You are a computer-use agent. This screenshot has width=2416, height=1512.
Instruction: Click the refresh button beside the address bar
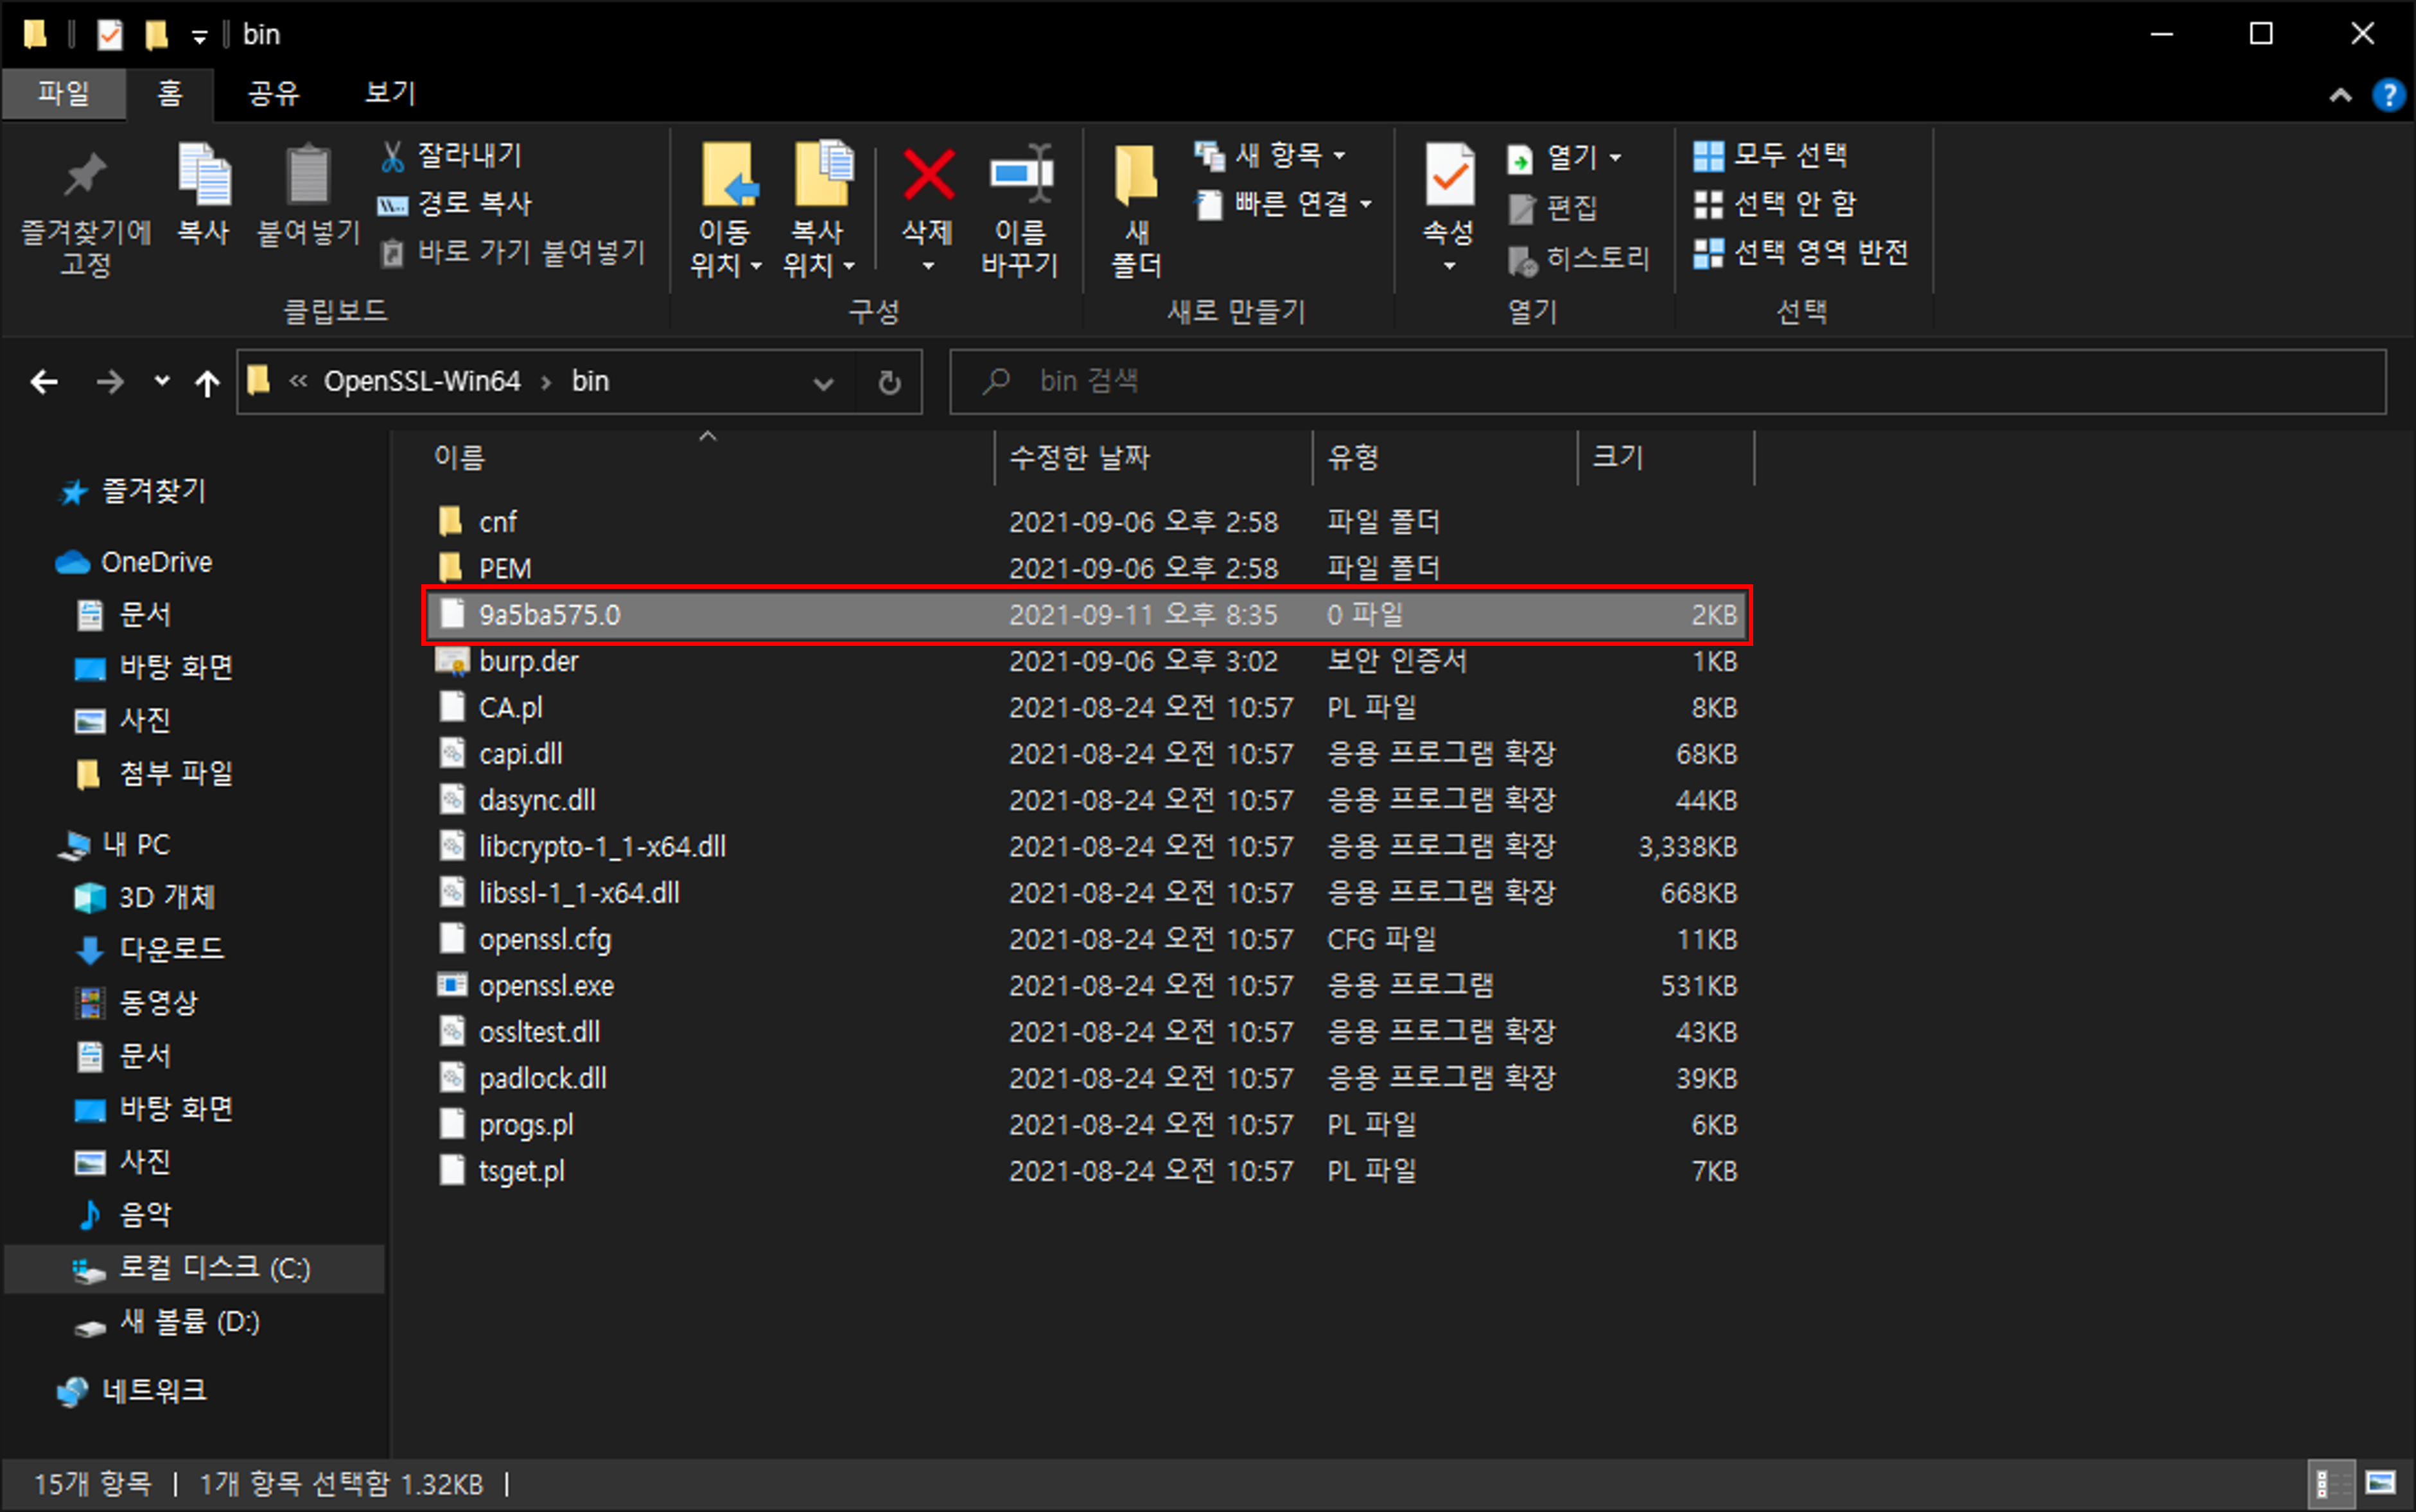pyautogui.click(x=889, y=382)
